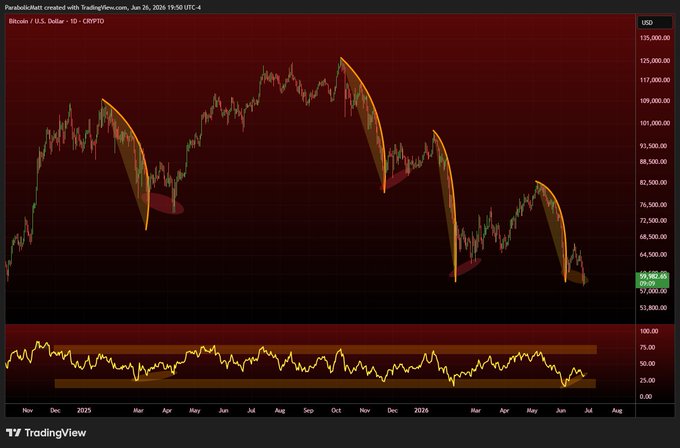Viewport: 680px width, 448px height.
Task: Click the 75.00 oscillator scale label
Action: pyautogui.click(x=647, y=348)
